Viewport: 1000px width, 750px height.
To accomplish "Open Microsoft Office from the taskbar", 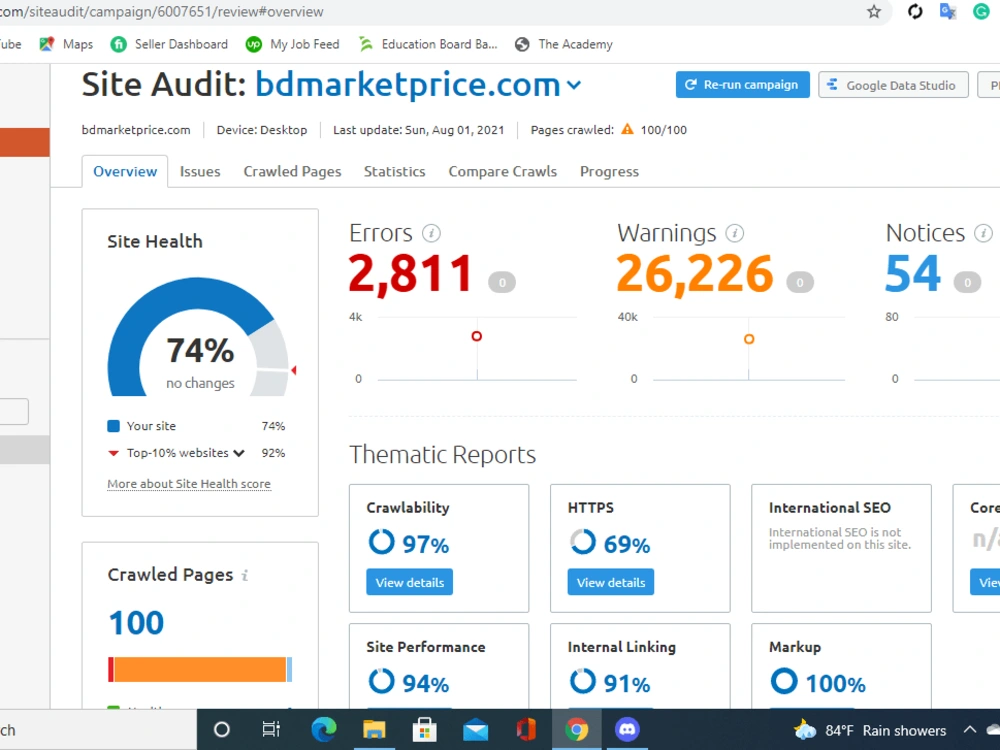I will pos(526,729).
